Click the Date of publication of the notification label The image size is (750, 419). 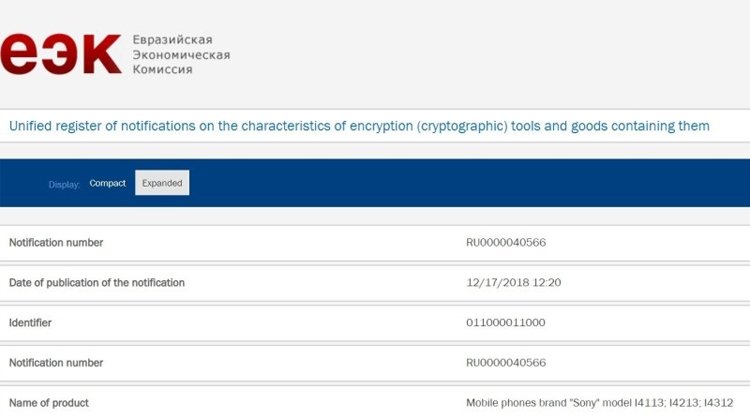click(97, 283)
